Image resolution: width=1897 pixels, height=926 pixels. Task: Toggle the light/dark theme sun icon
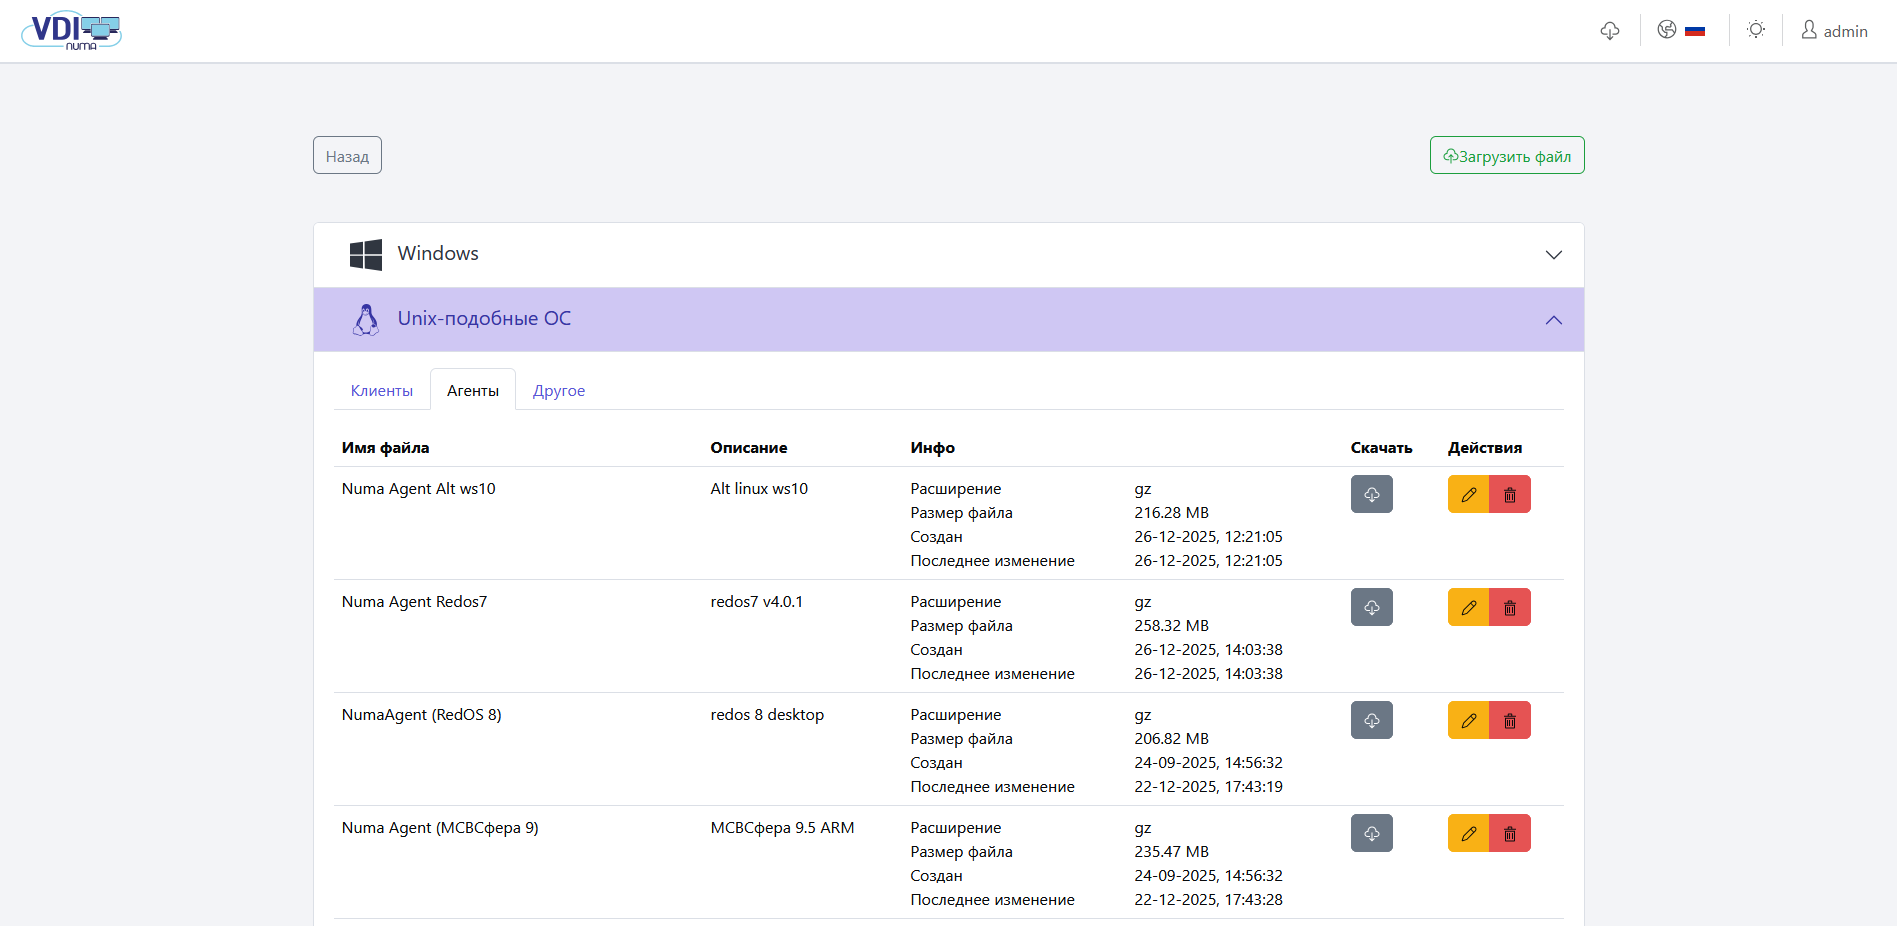[1755, 31]
